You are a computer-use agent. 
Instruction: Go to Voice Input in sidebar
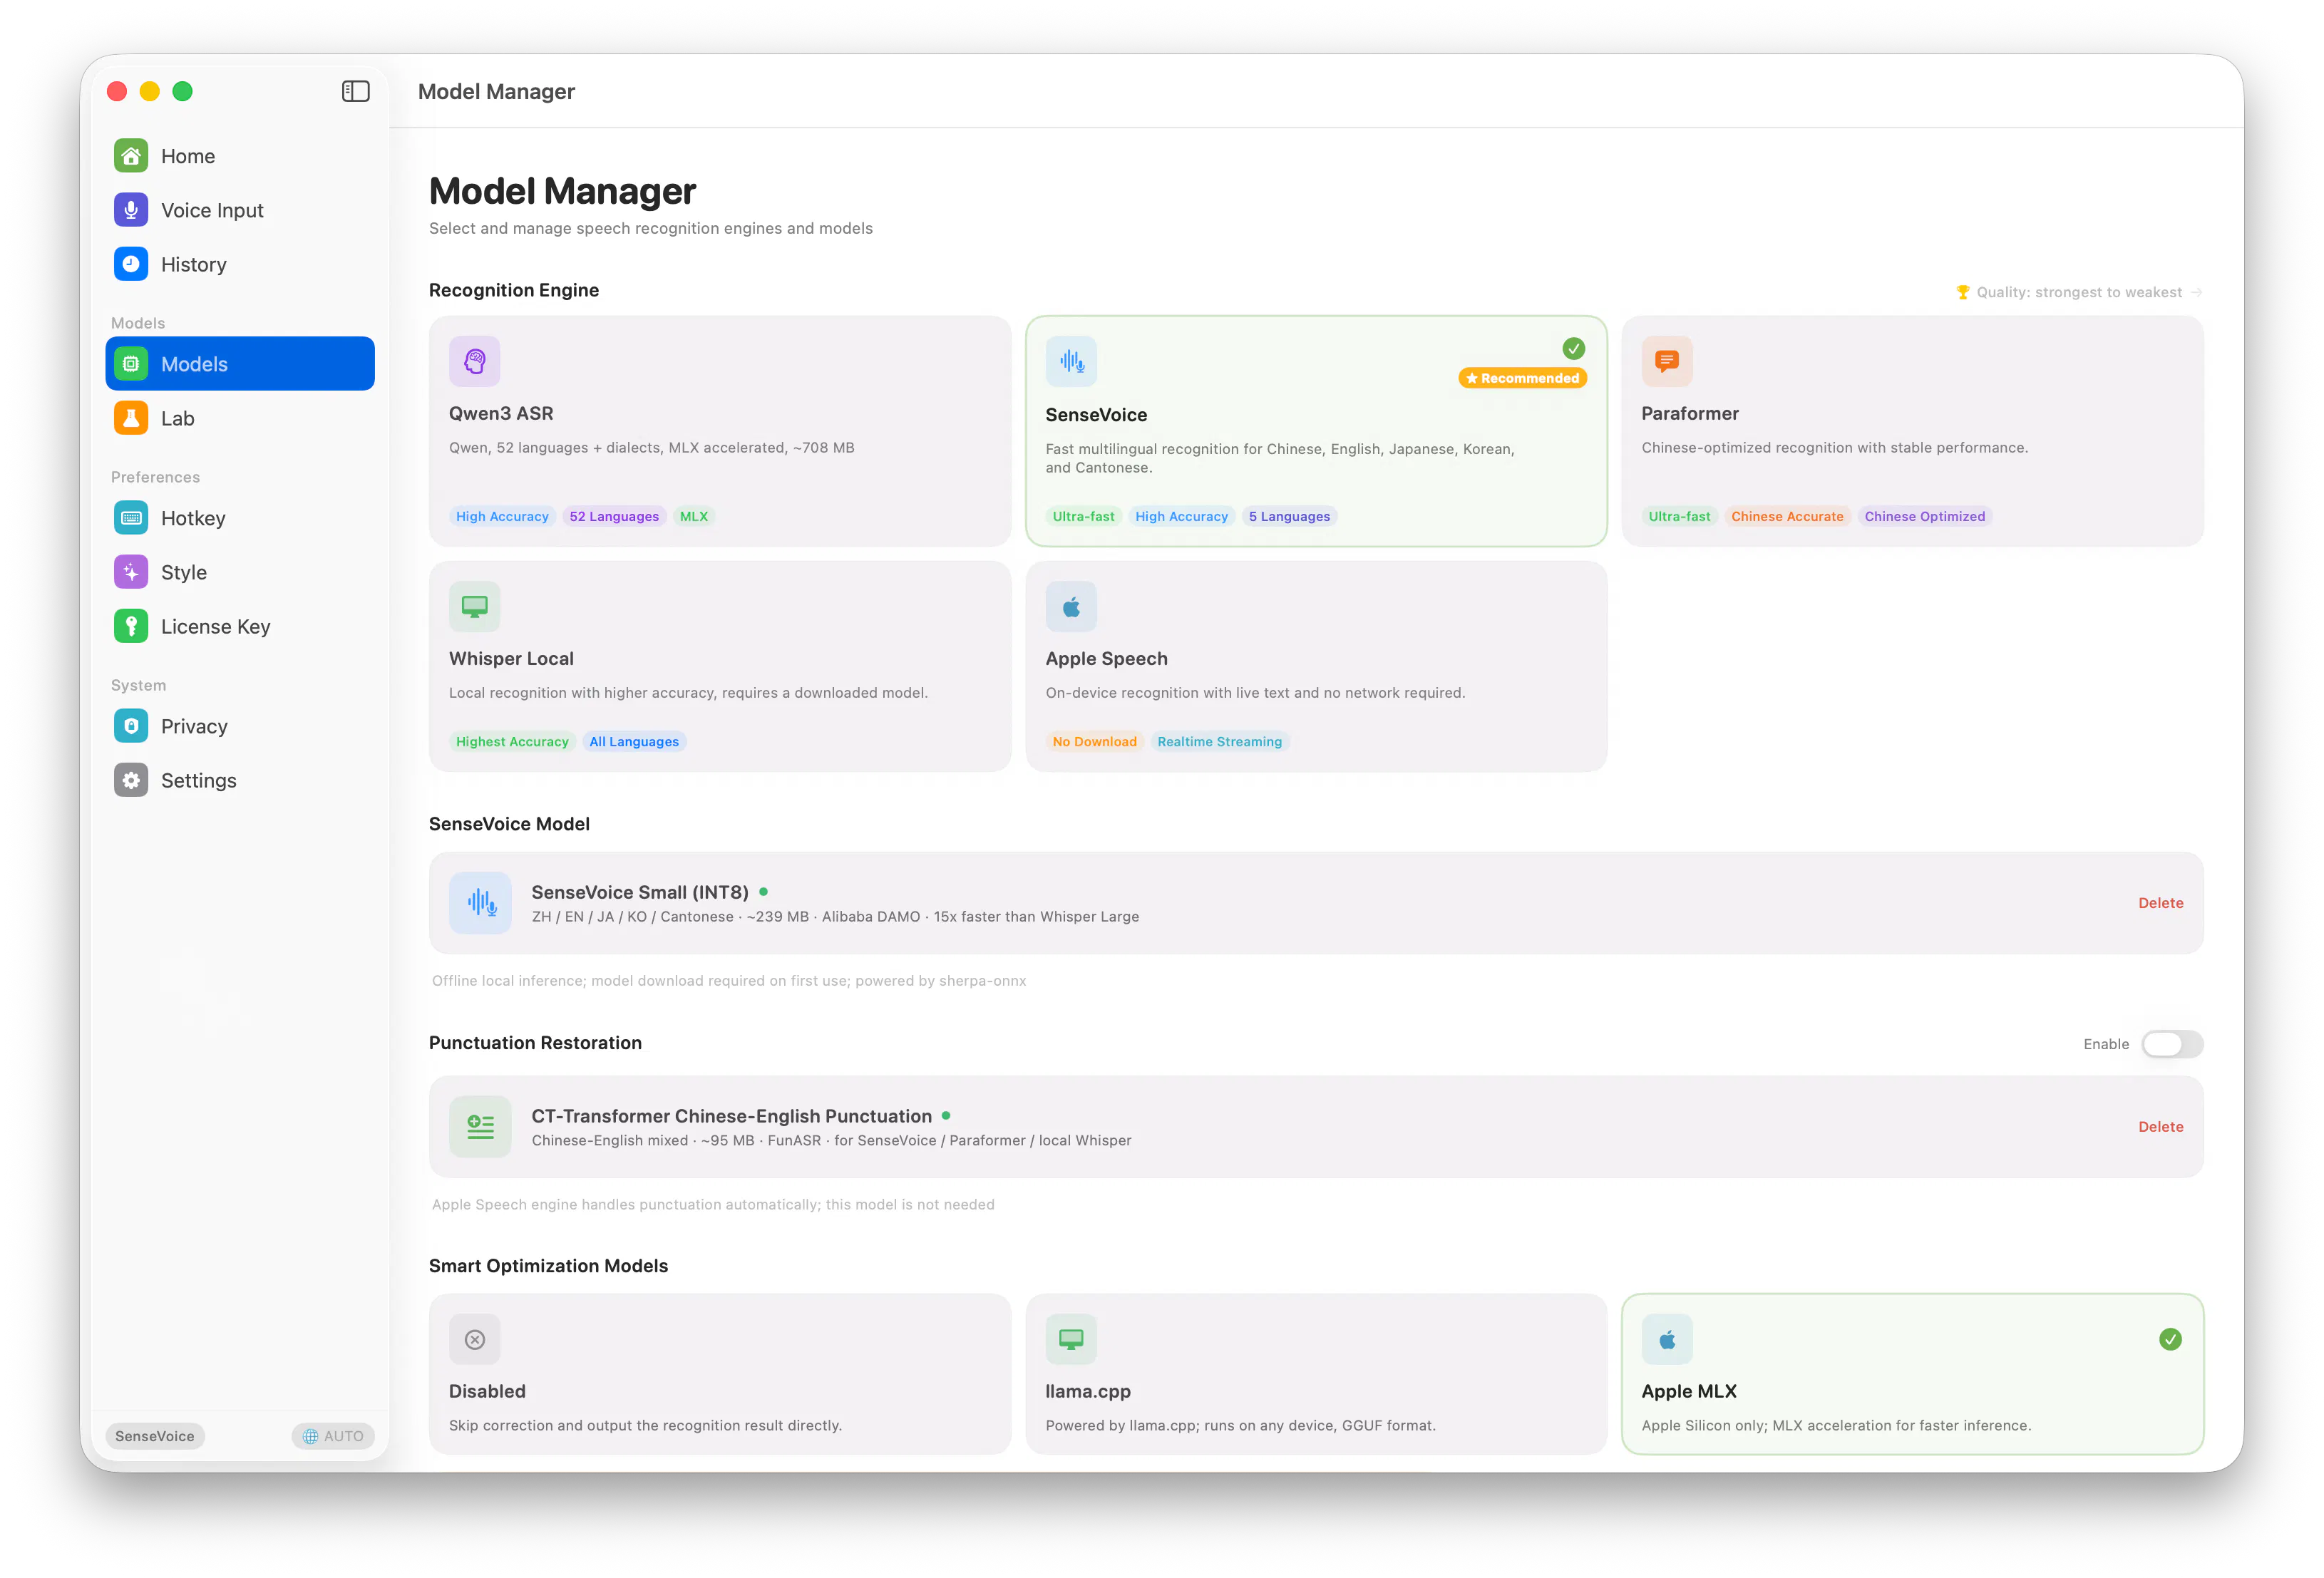tap(240, 210)
